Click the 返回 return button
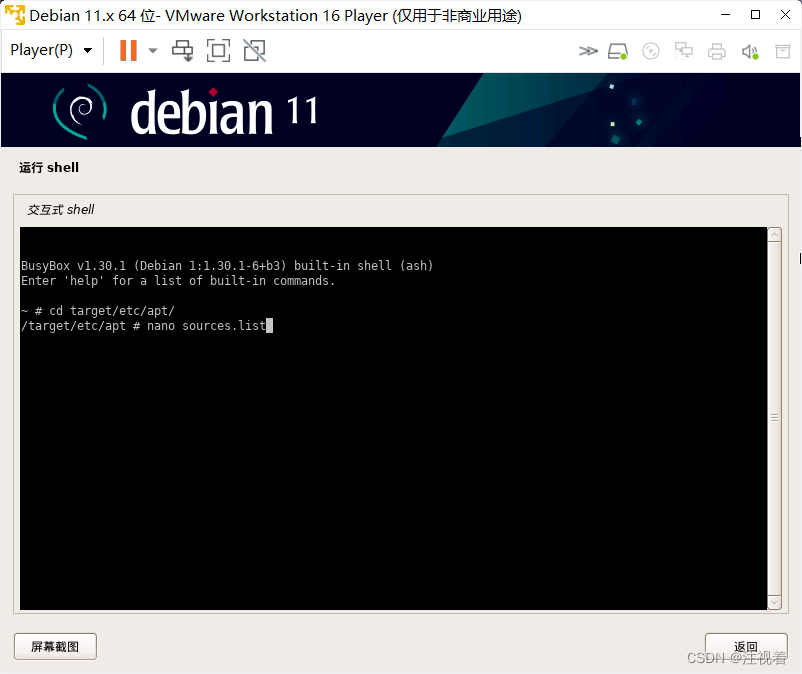Screen dimensions: 802x674 tap(745, 646)
